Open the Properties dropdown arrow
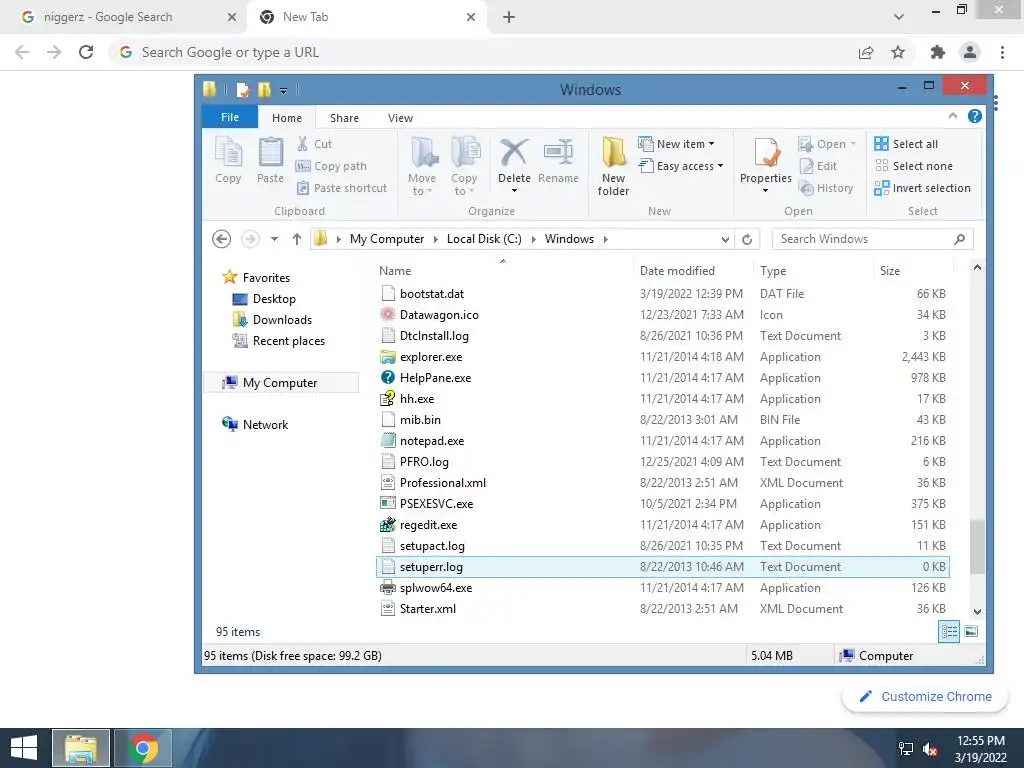The width and height of the screenshot is (1024, 768). [x=765, y=191]
